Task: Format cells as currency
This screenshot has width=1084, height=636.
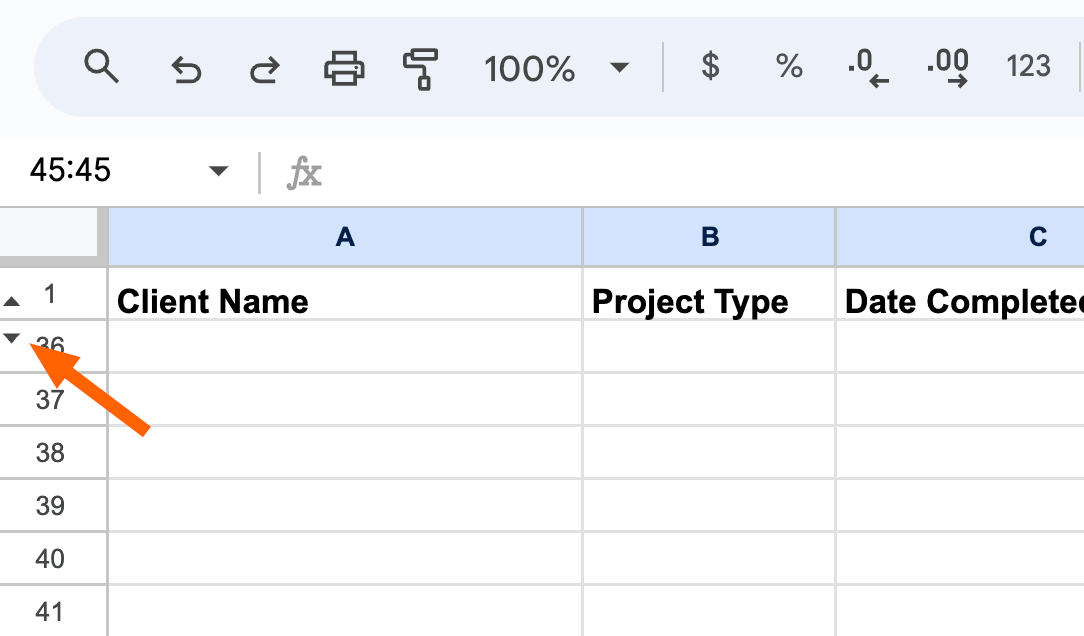Action: 710,66
